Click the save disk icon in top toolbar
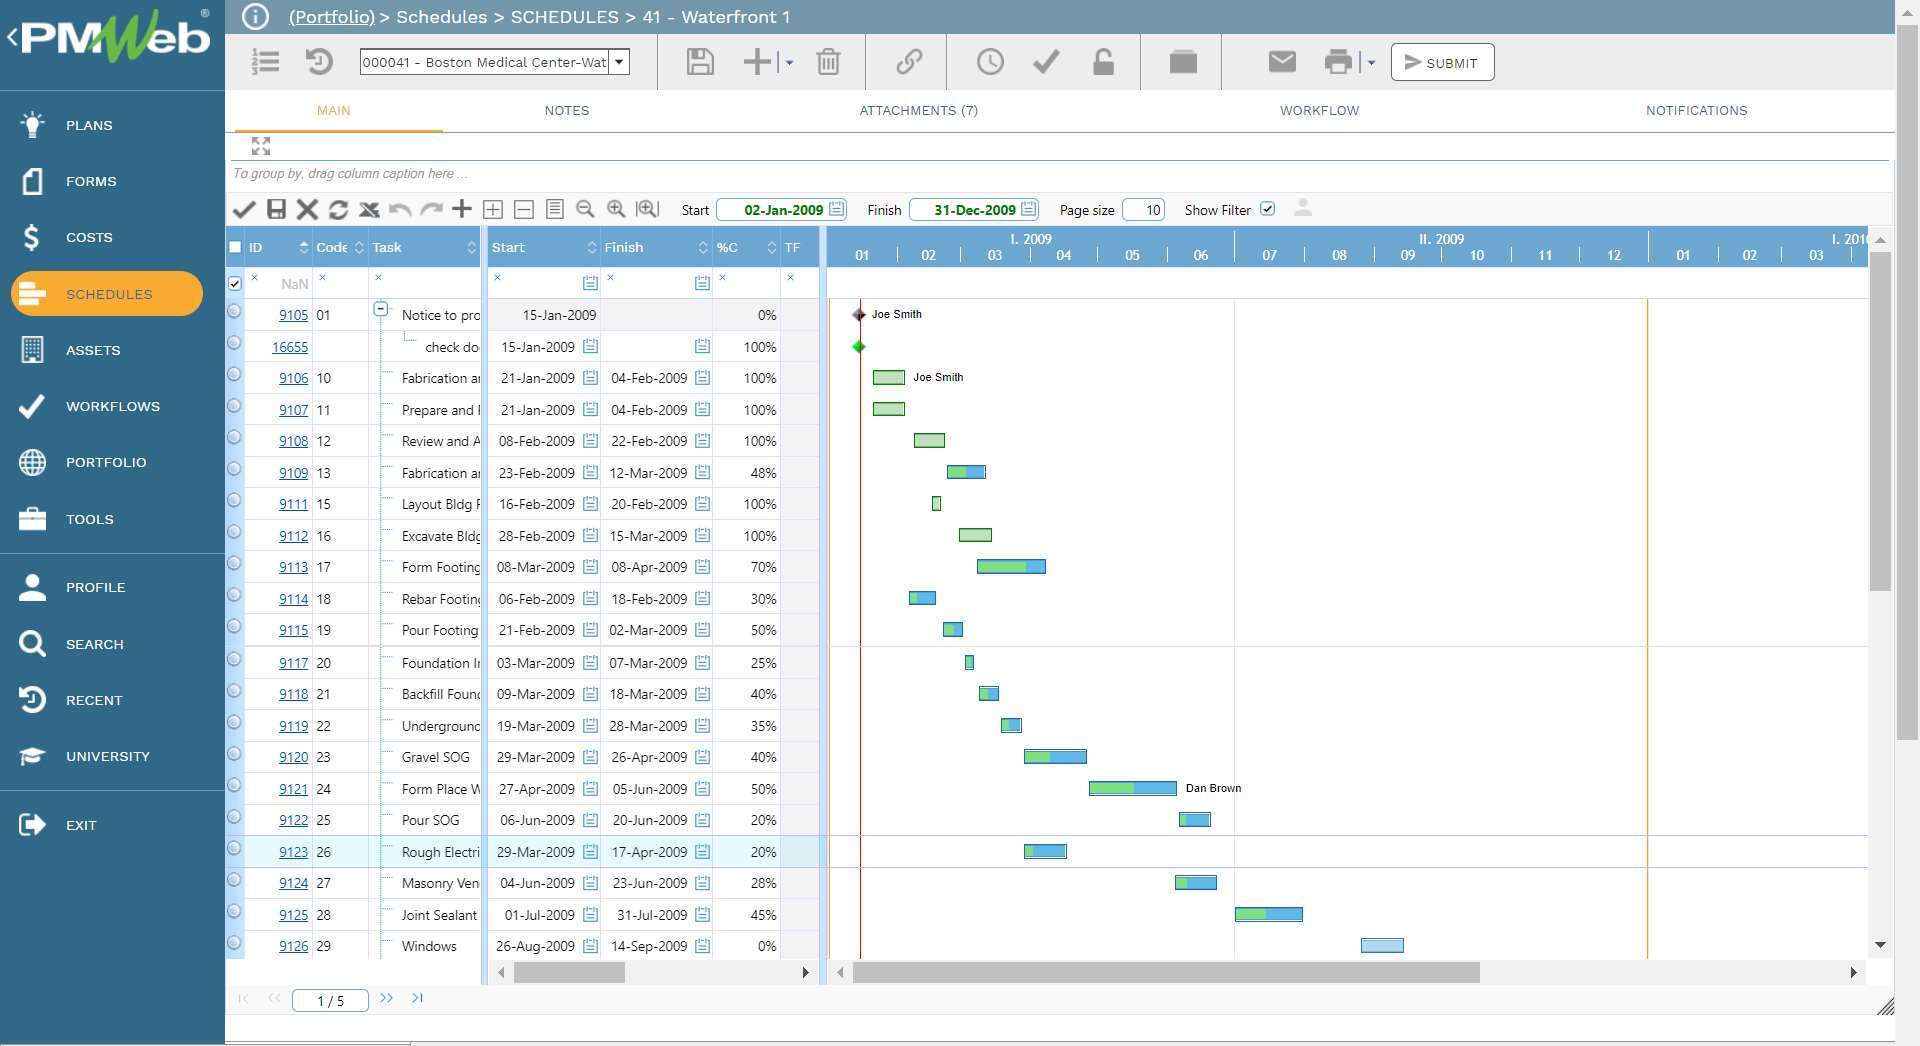This screenshot has width=1920, height=1046. pos(700,62)
